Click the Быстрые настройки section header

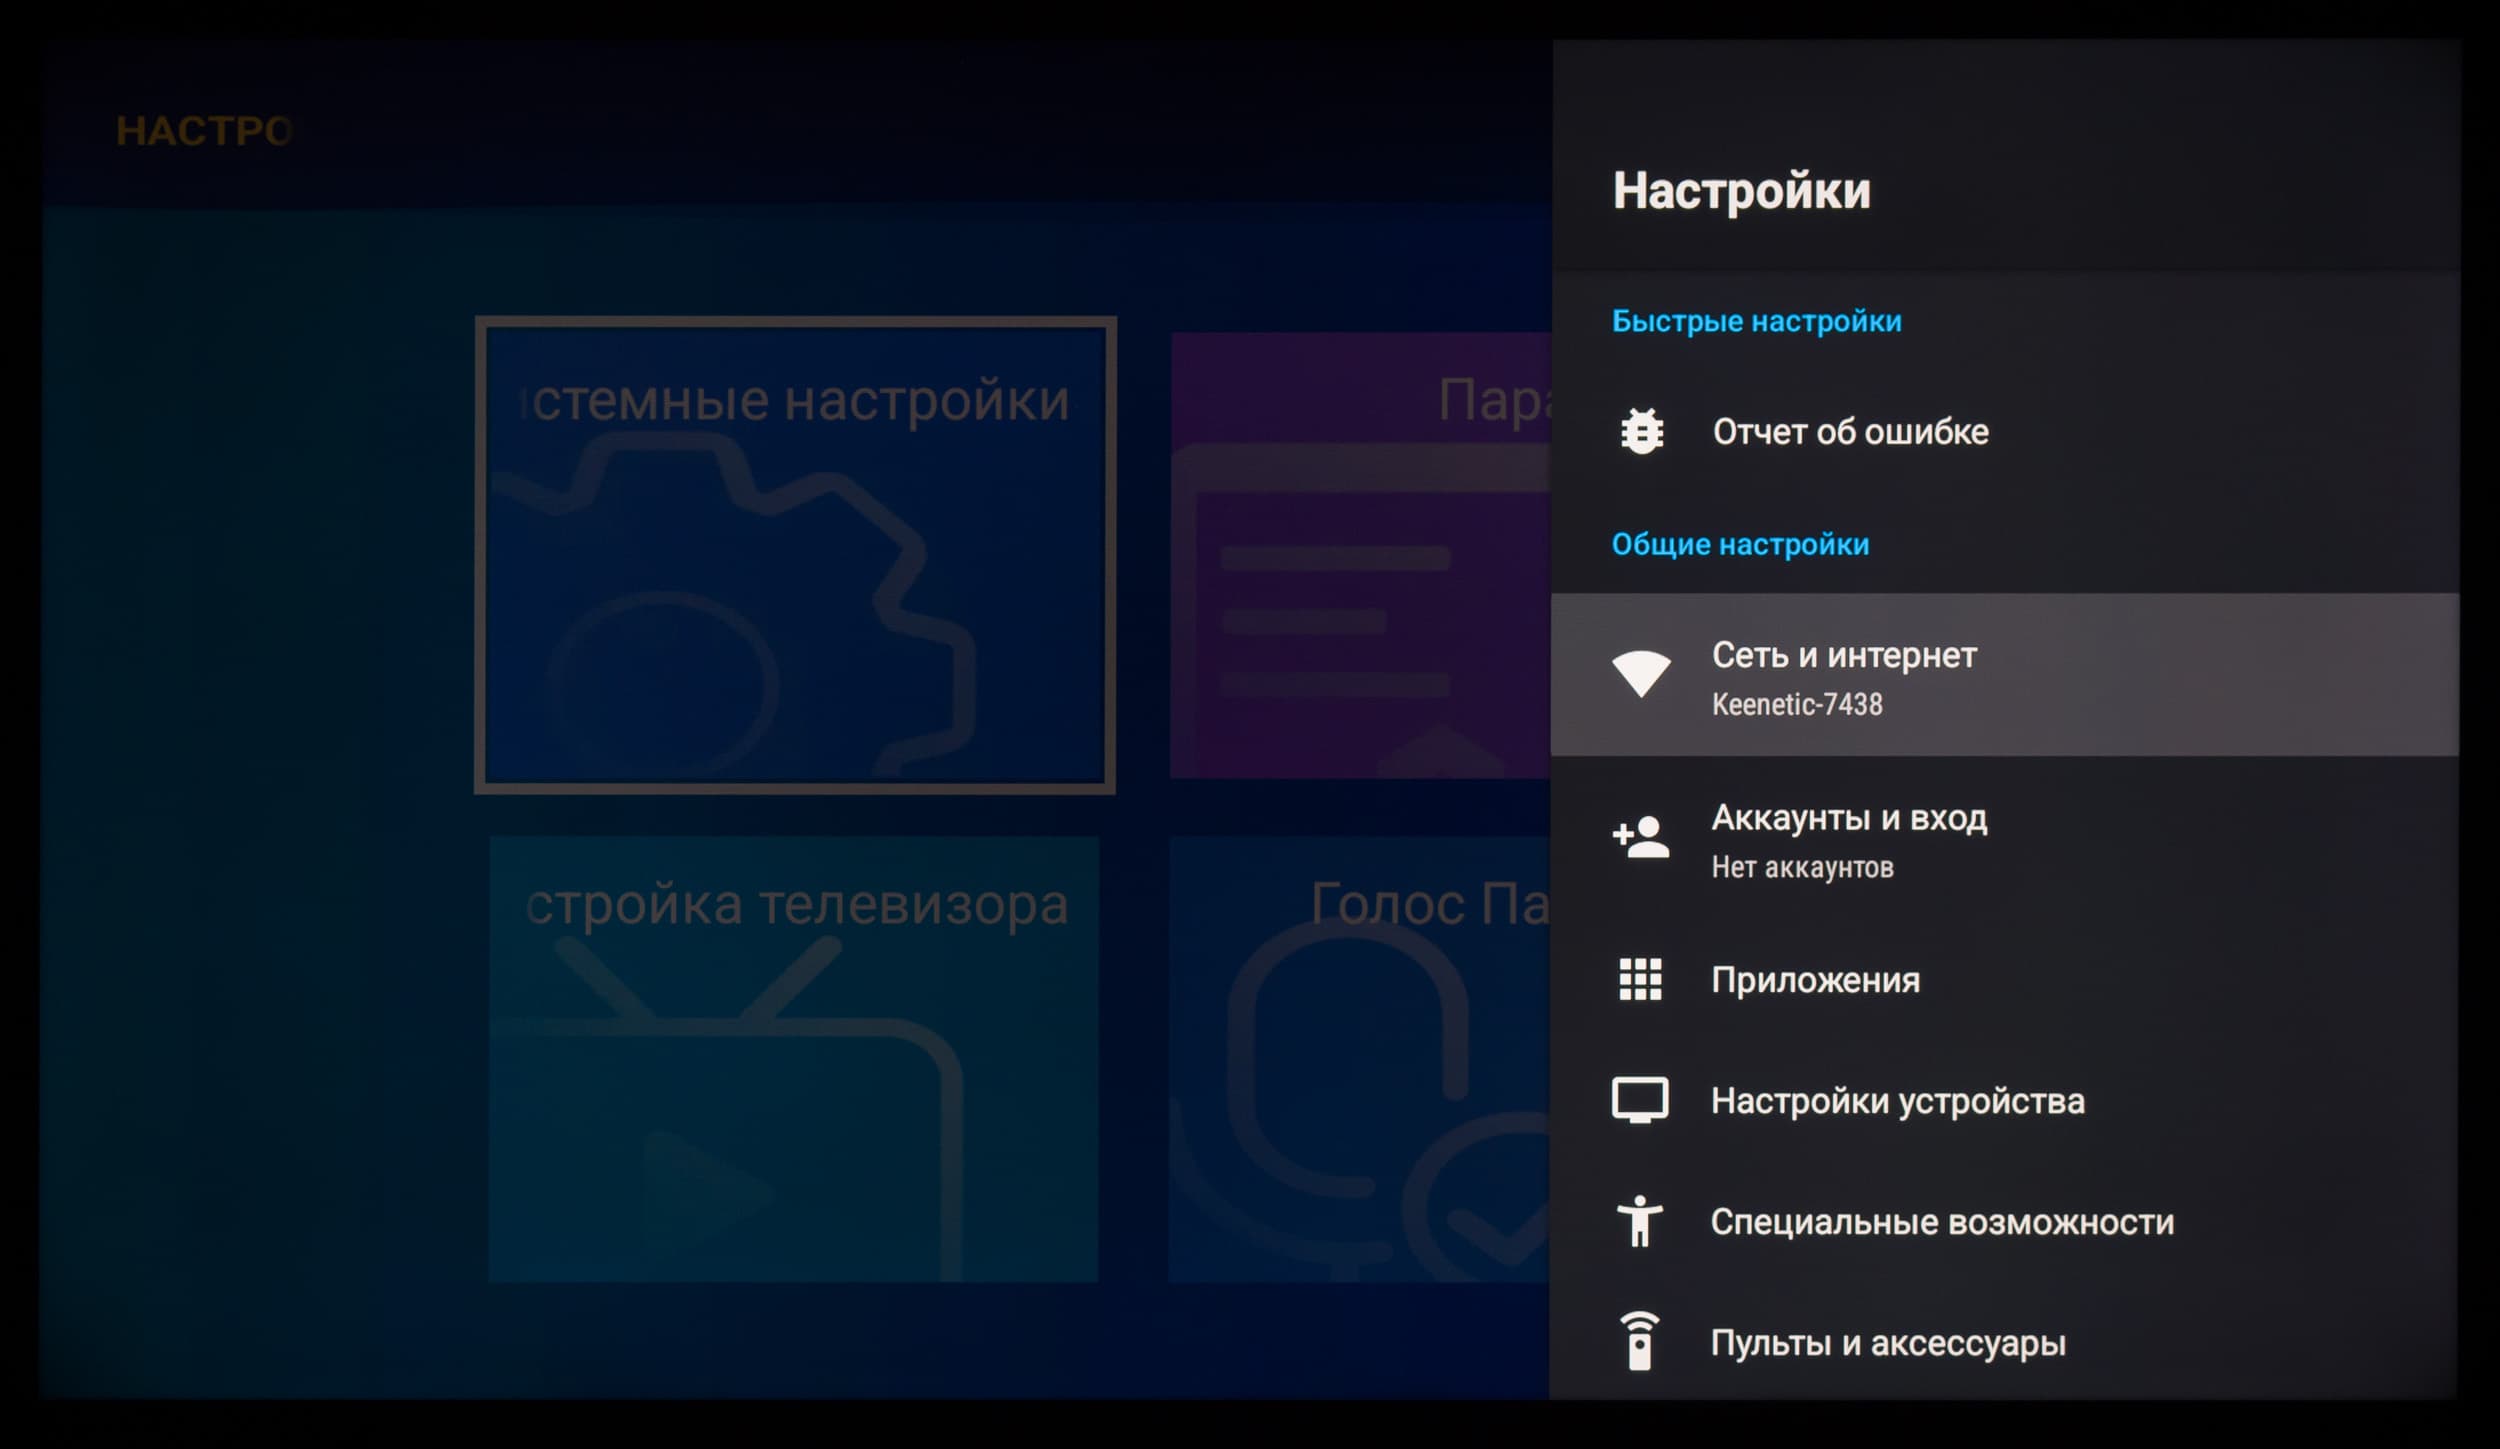click(1756, 322)
